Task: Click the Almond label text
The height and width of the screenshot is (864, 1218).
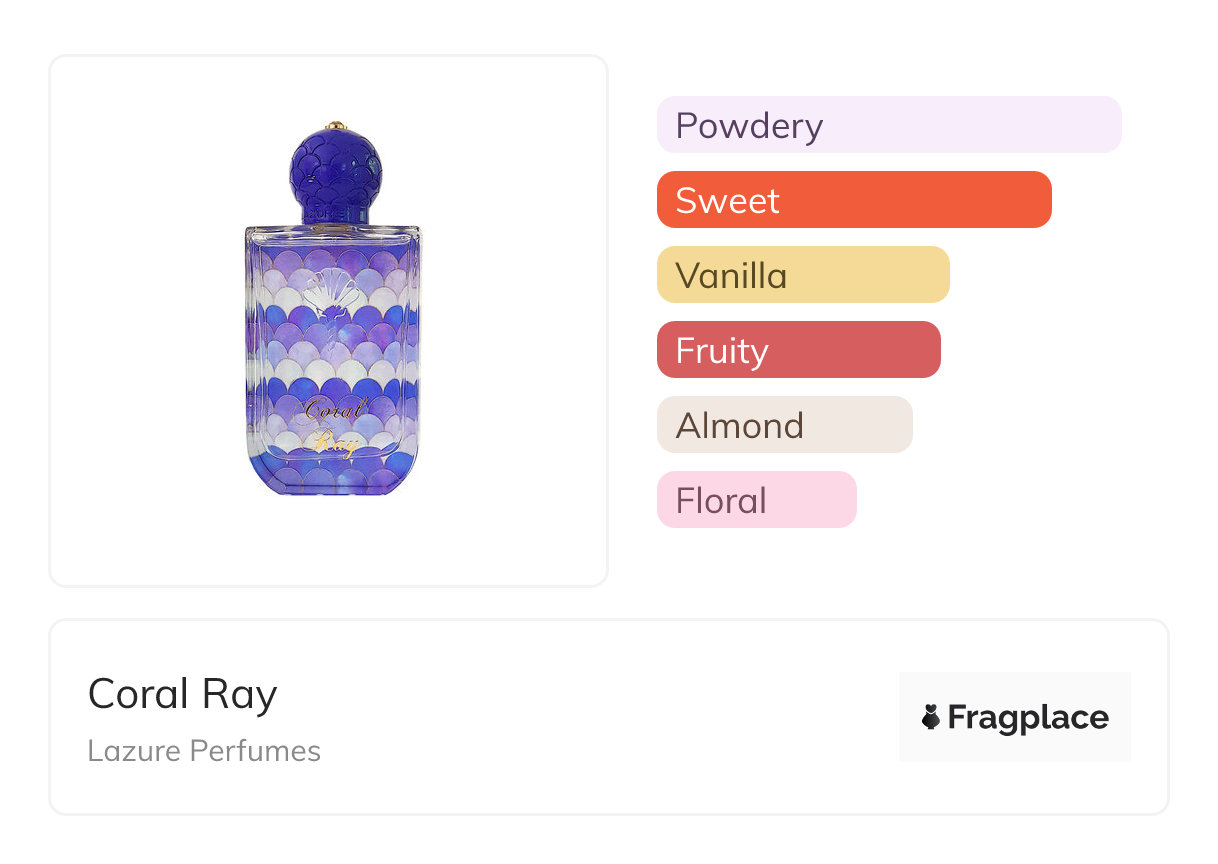Action: pos(739,426)
